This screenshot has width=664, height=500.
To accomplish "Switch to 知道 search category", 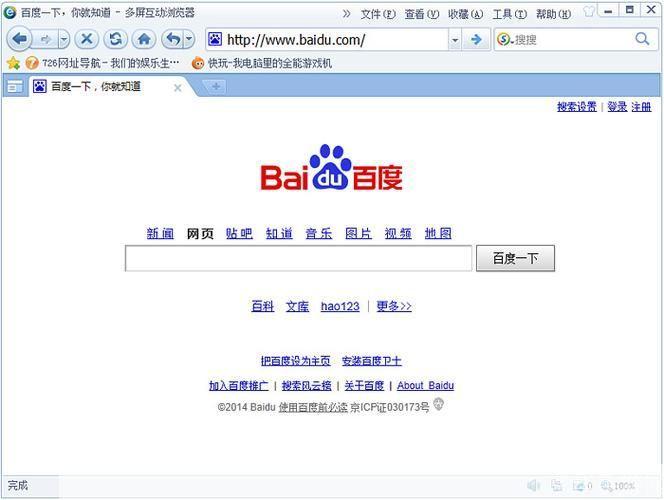I will tap(279, 233).
